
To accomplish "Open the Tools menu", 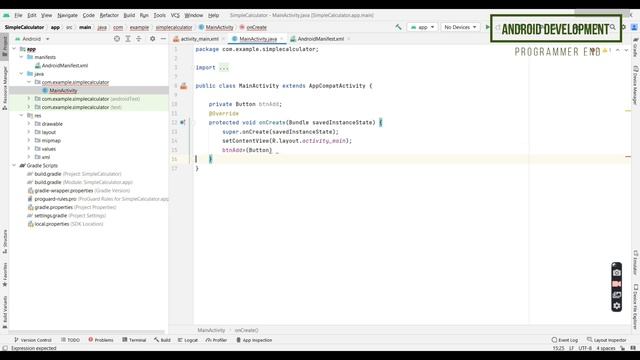I will [160, 15].
